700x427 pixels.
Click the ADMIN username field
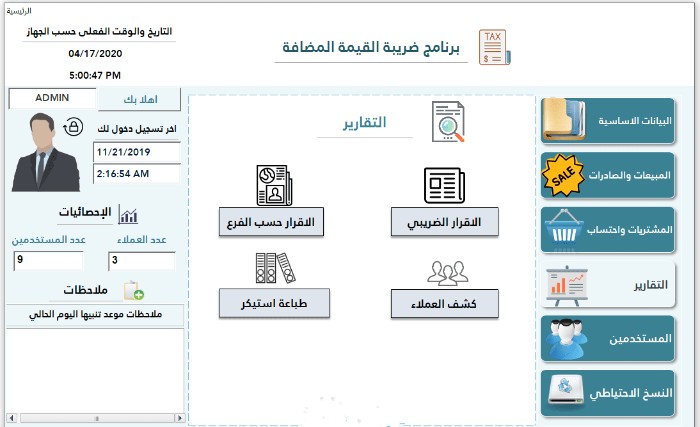click(x=52, y=98)
